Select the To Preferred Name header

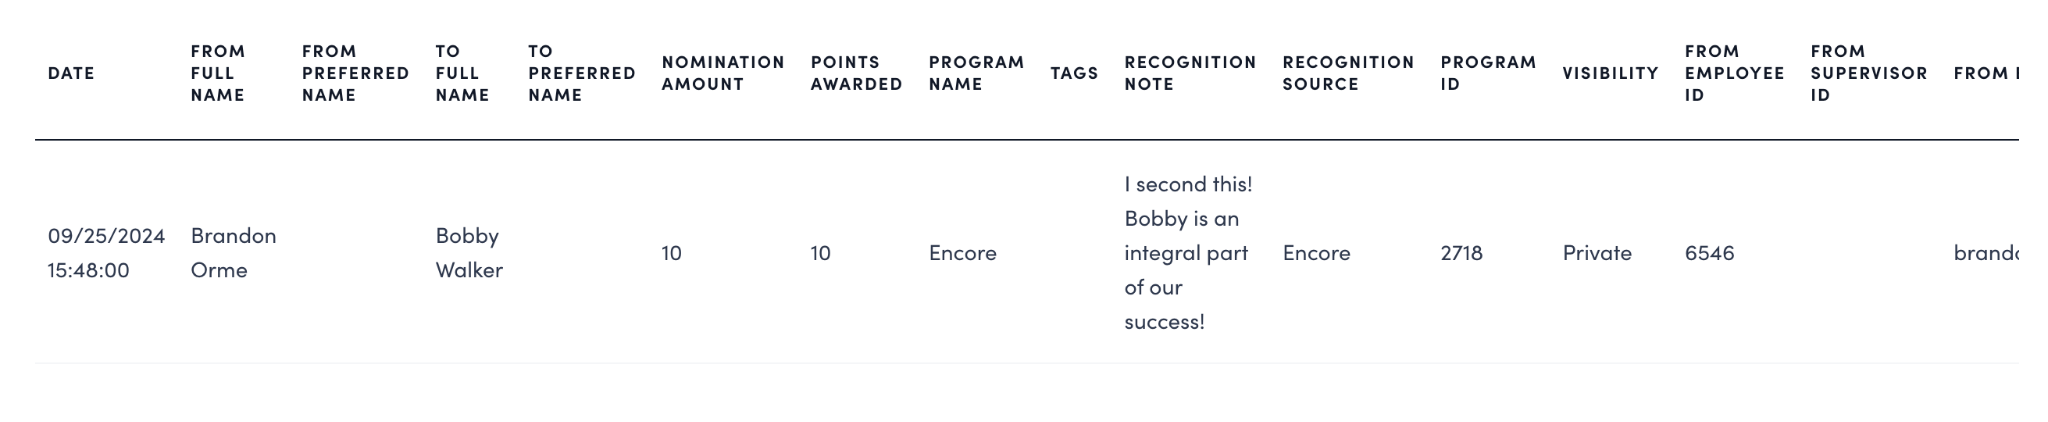(x=582, y=73)
